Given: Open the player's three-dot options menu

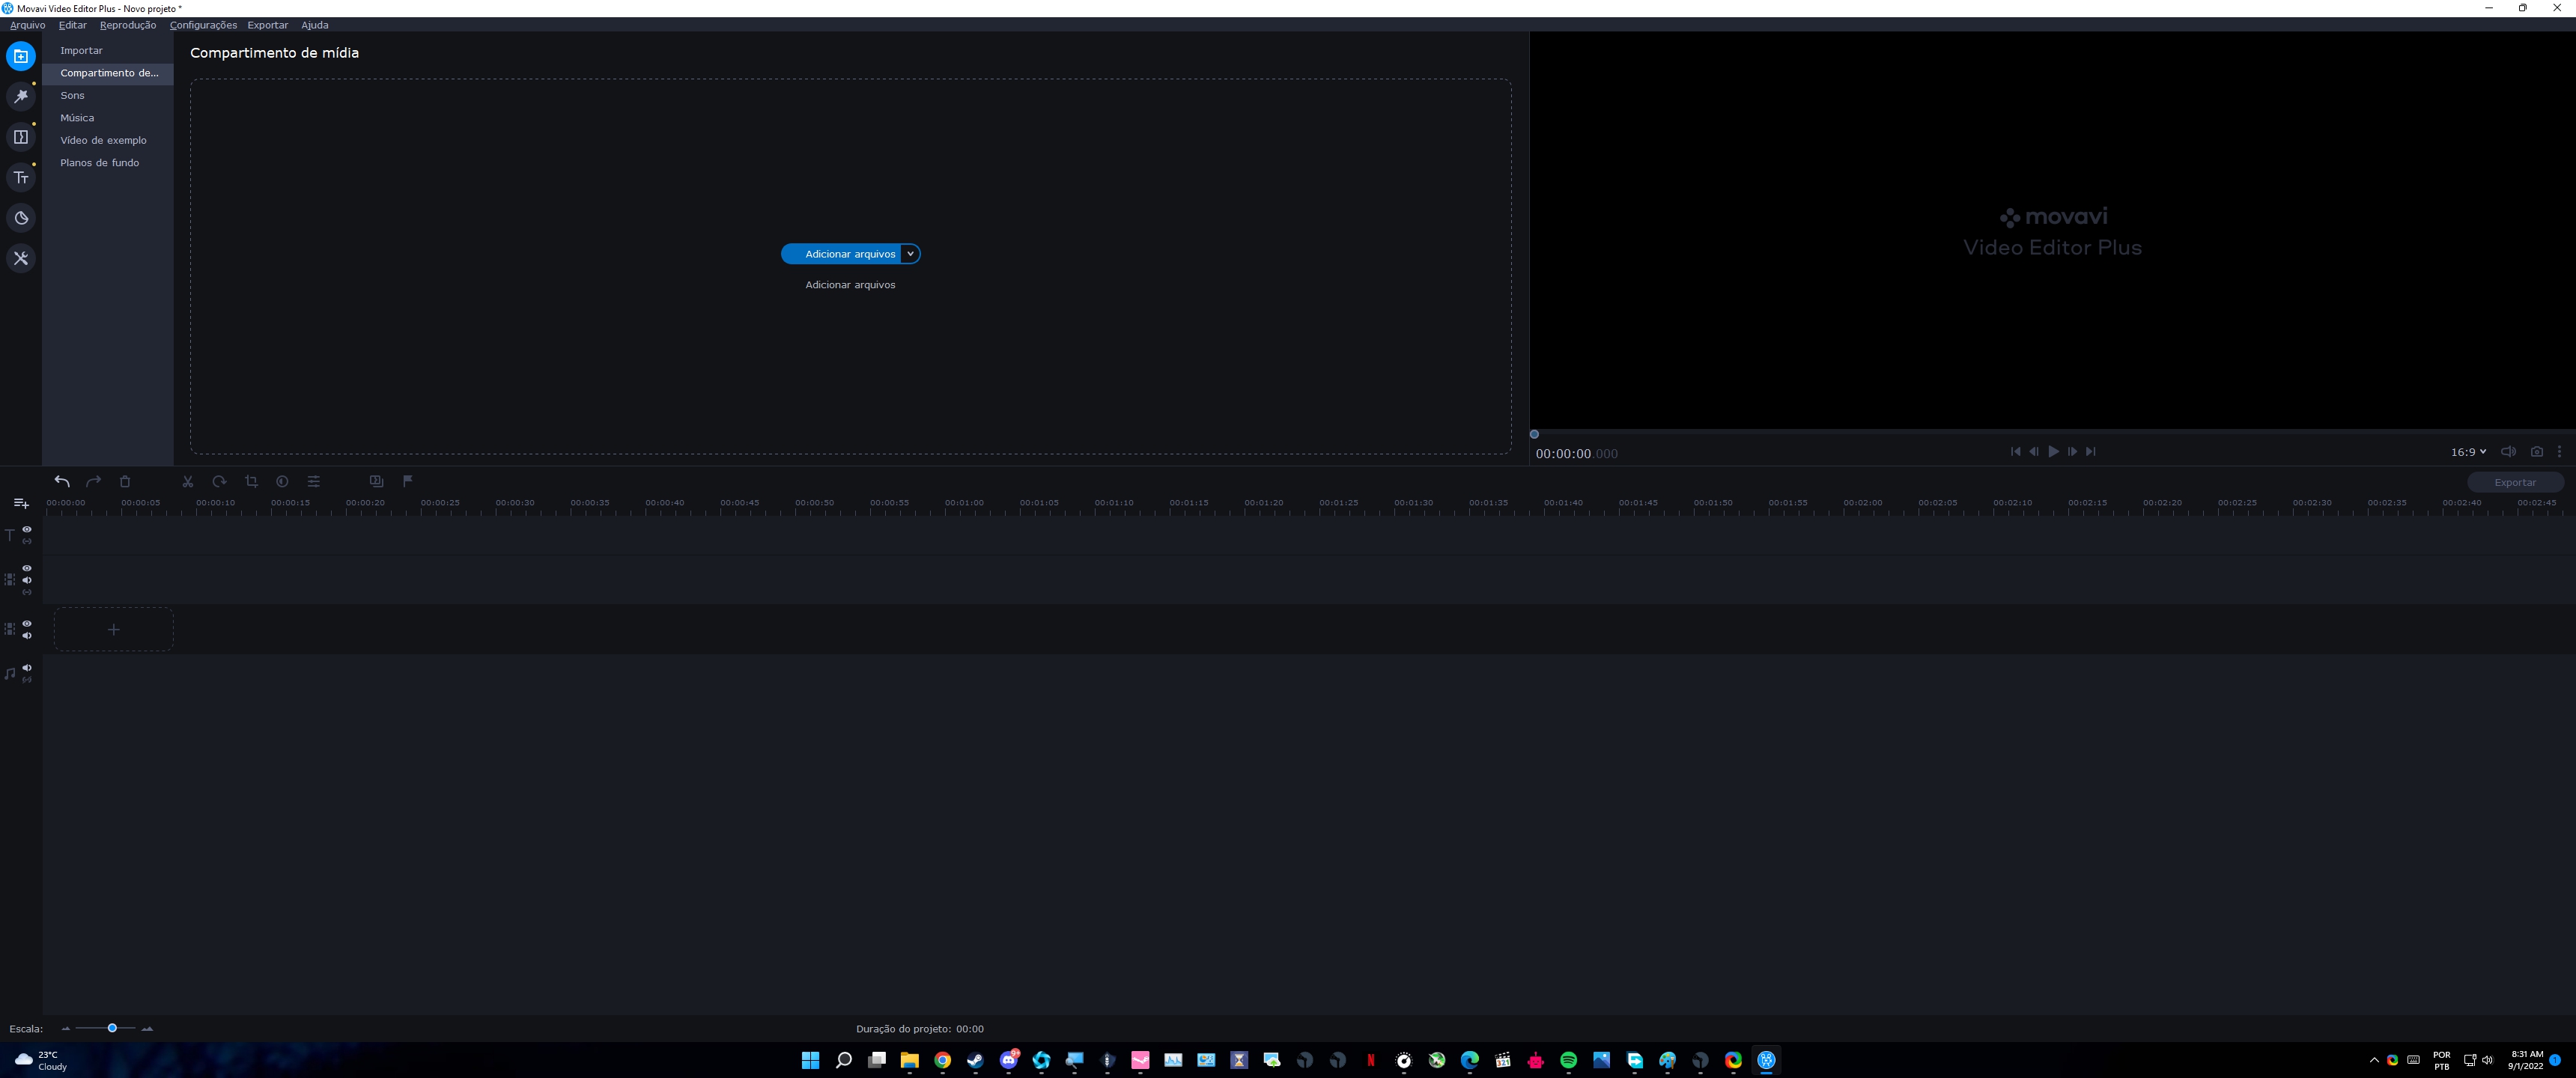Looking at the screenshot, I should tap(2559, 452).
